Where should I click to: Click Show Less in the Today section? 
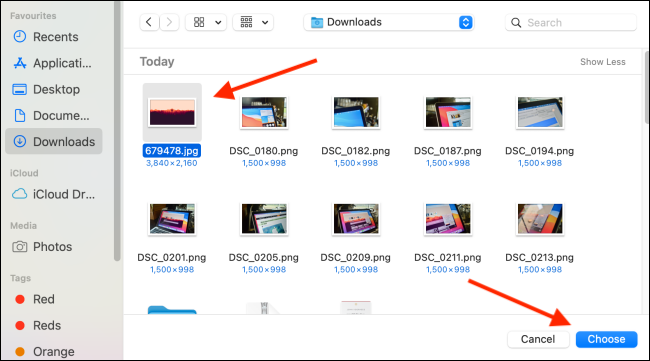[x=603, y=62]
